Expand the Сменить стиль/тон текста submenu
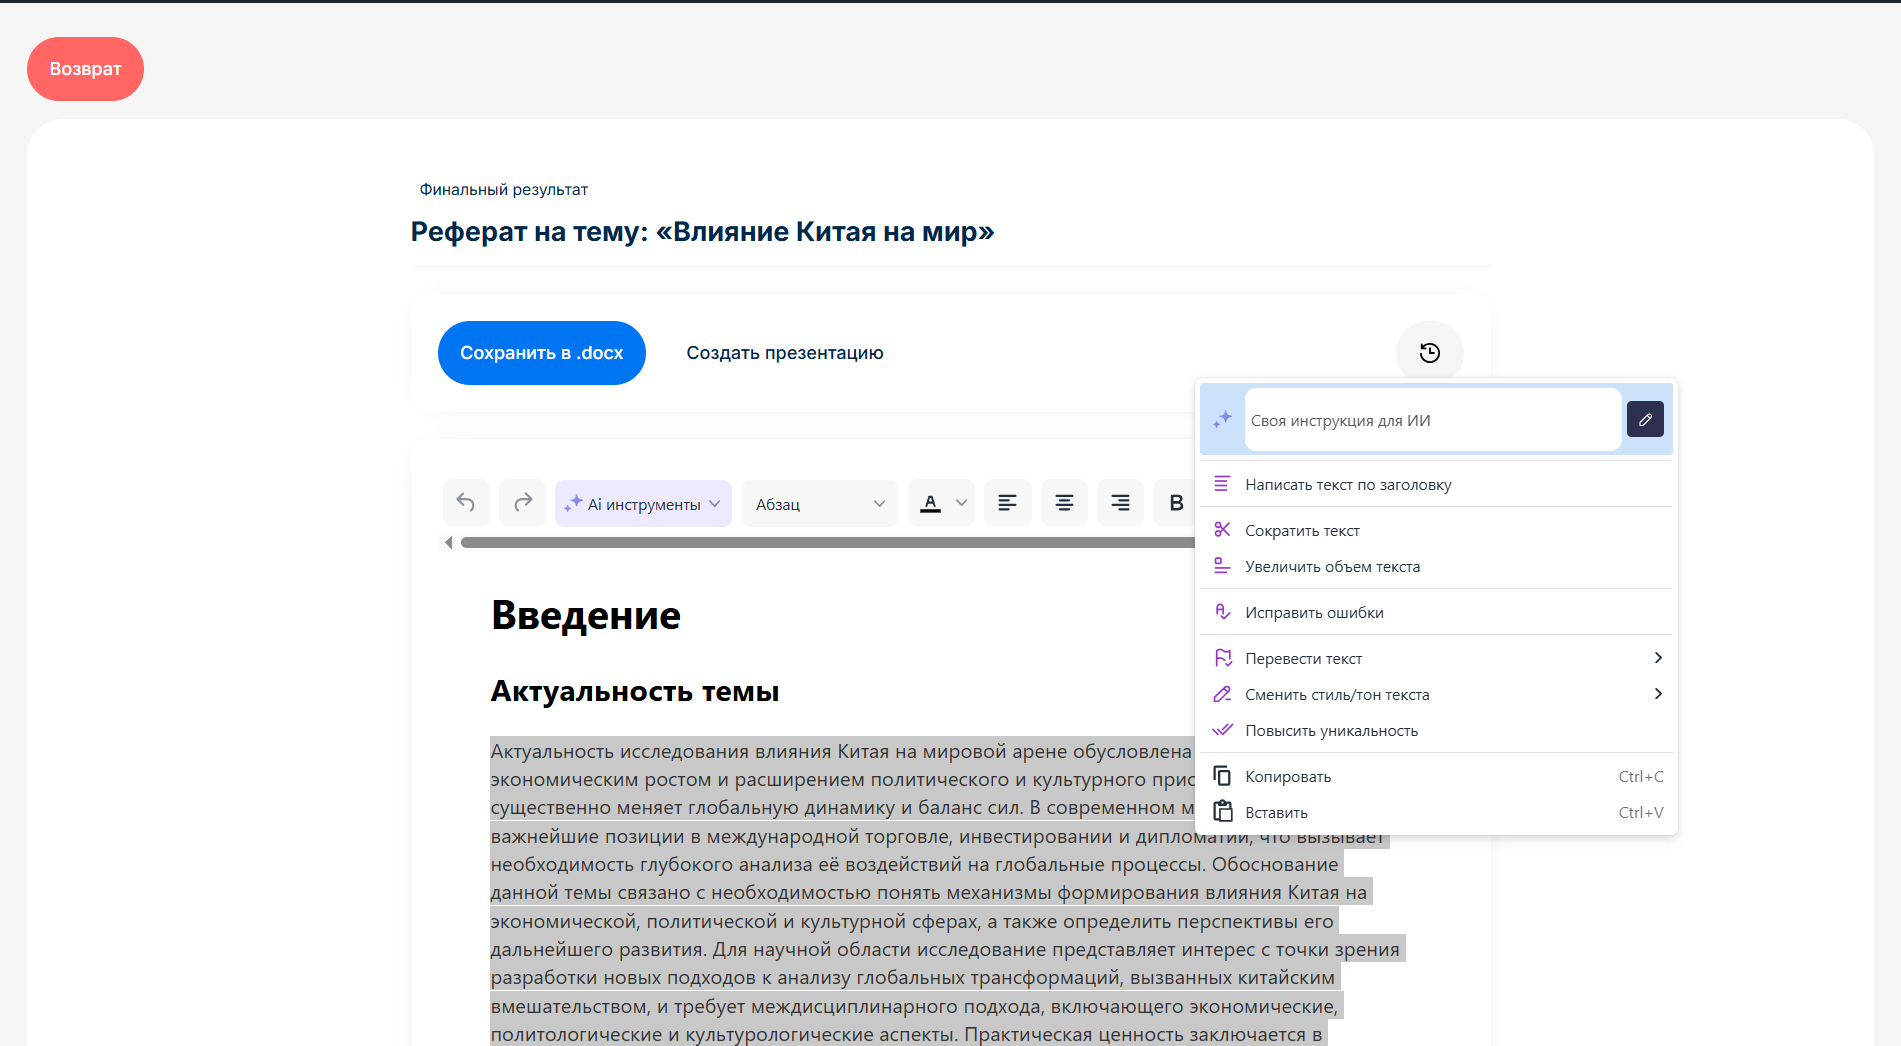This screenshot has height=1046, width=1901. tap(1657, 694)
